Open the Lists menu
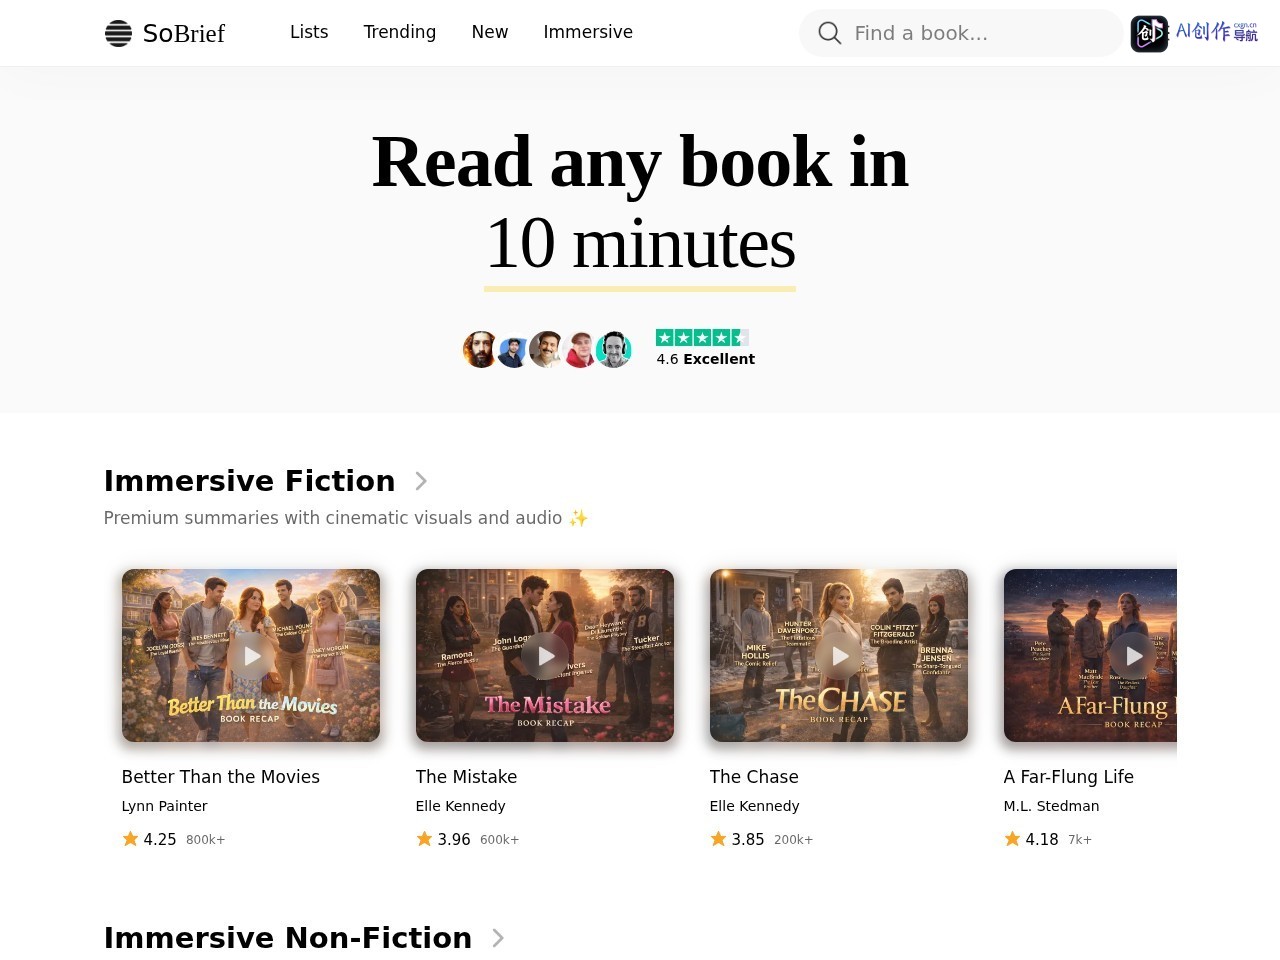Viewport: 1280px width, 960px height. coord(309,32)
